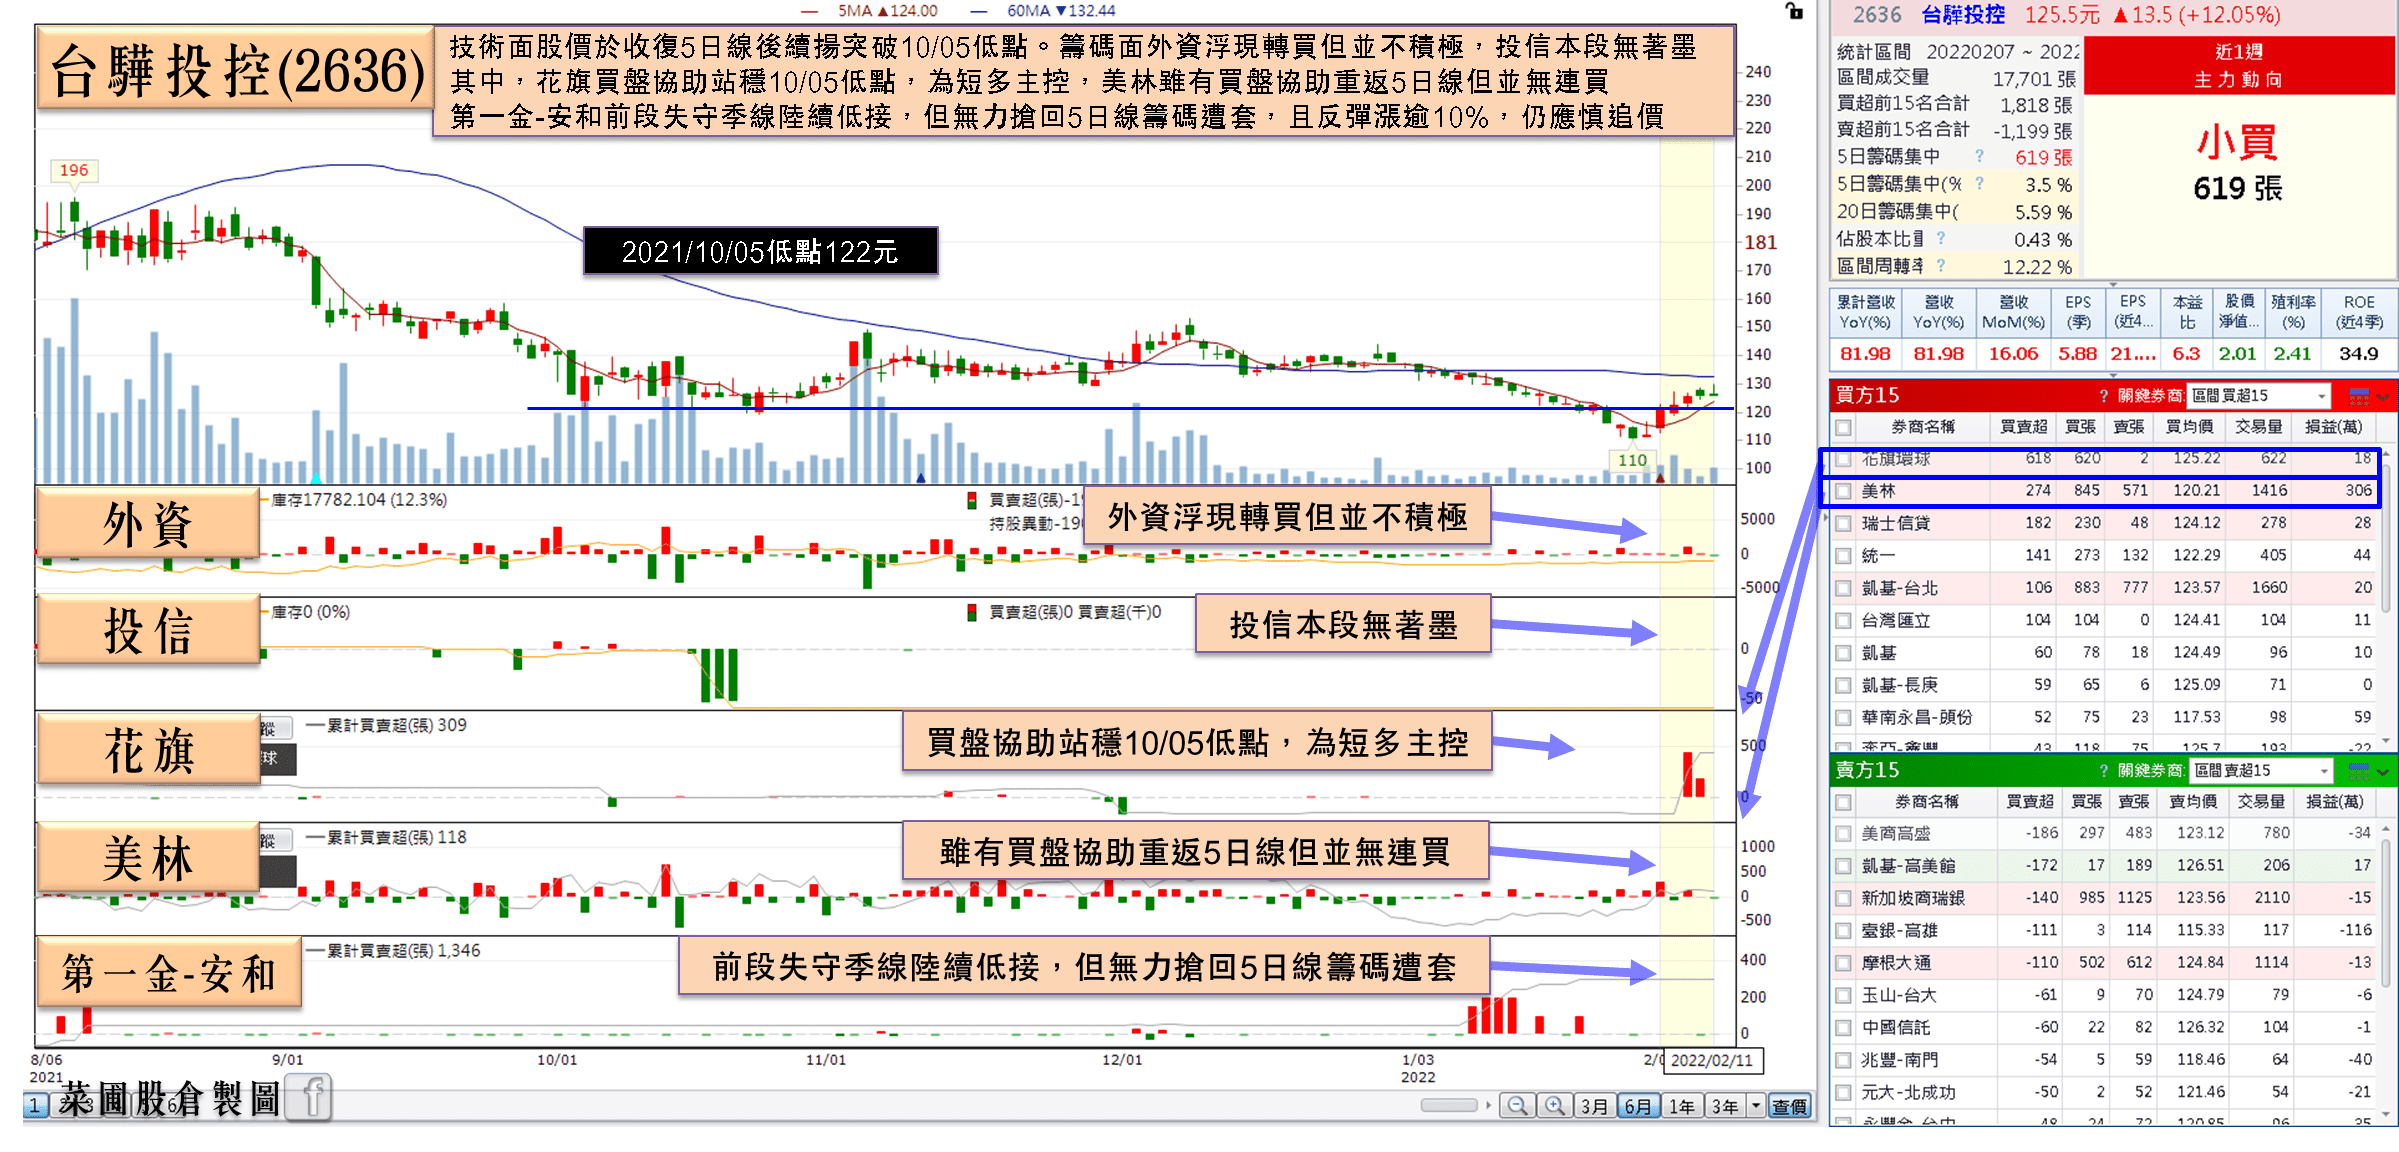The height and width of the screenshot is (1152, 2399).
Task: Click the sellers list scrollbar down arrow
Action: pos(2386,1113)
